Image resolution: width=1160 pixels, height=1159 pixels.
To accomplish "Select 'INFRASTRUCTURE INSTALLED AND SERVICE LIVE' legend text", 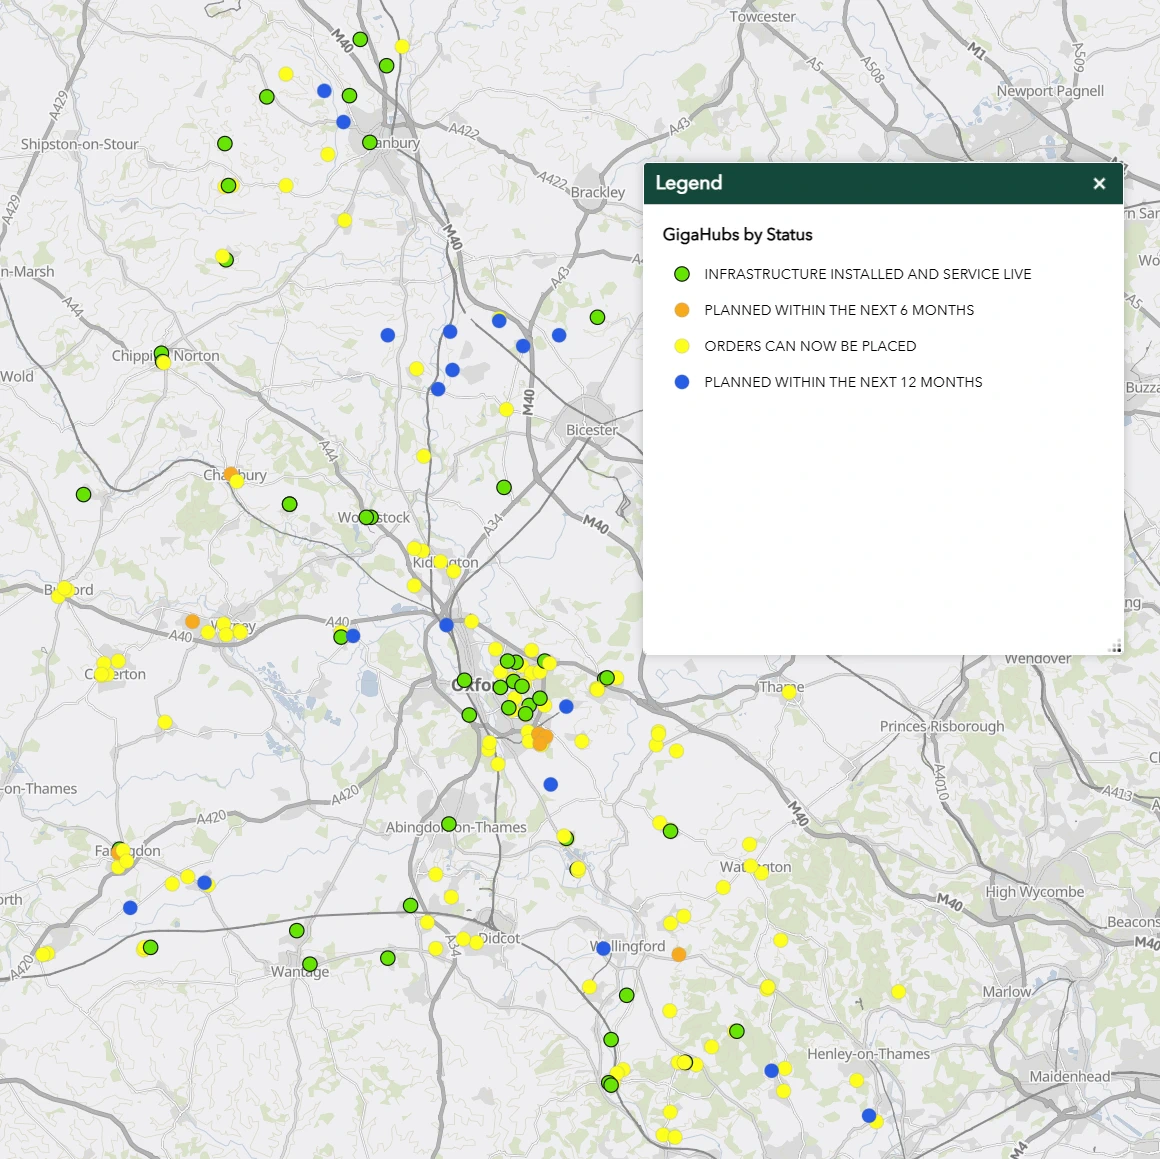I will (867, 274).
